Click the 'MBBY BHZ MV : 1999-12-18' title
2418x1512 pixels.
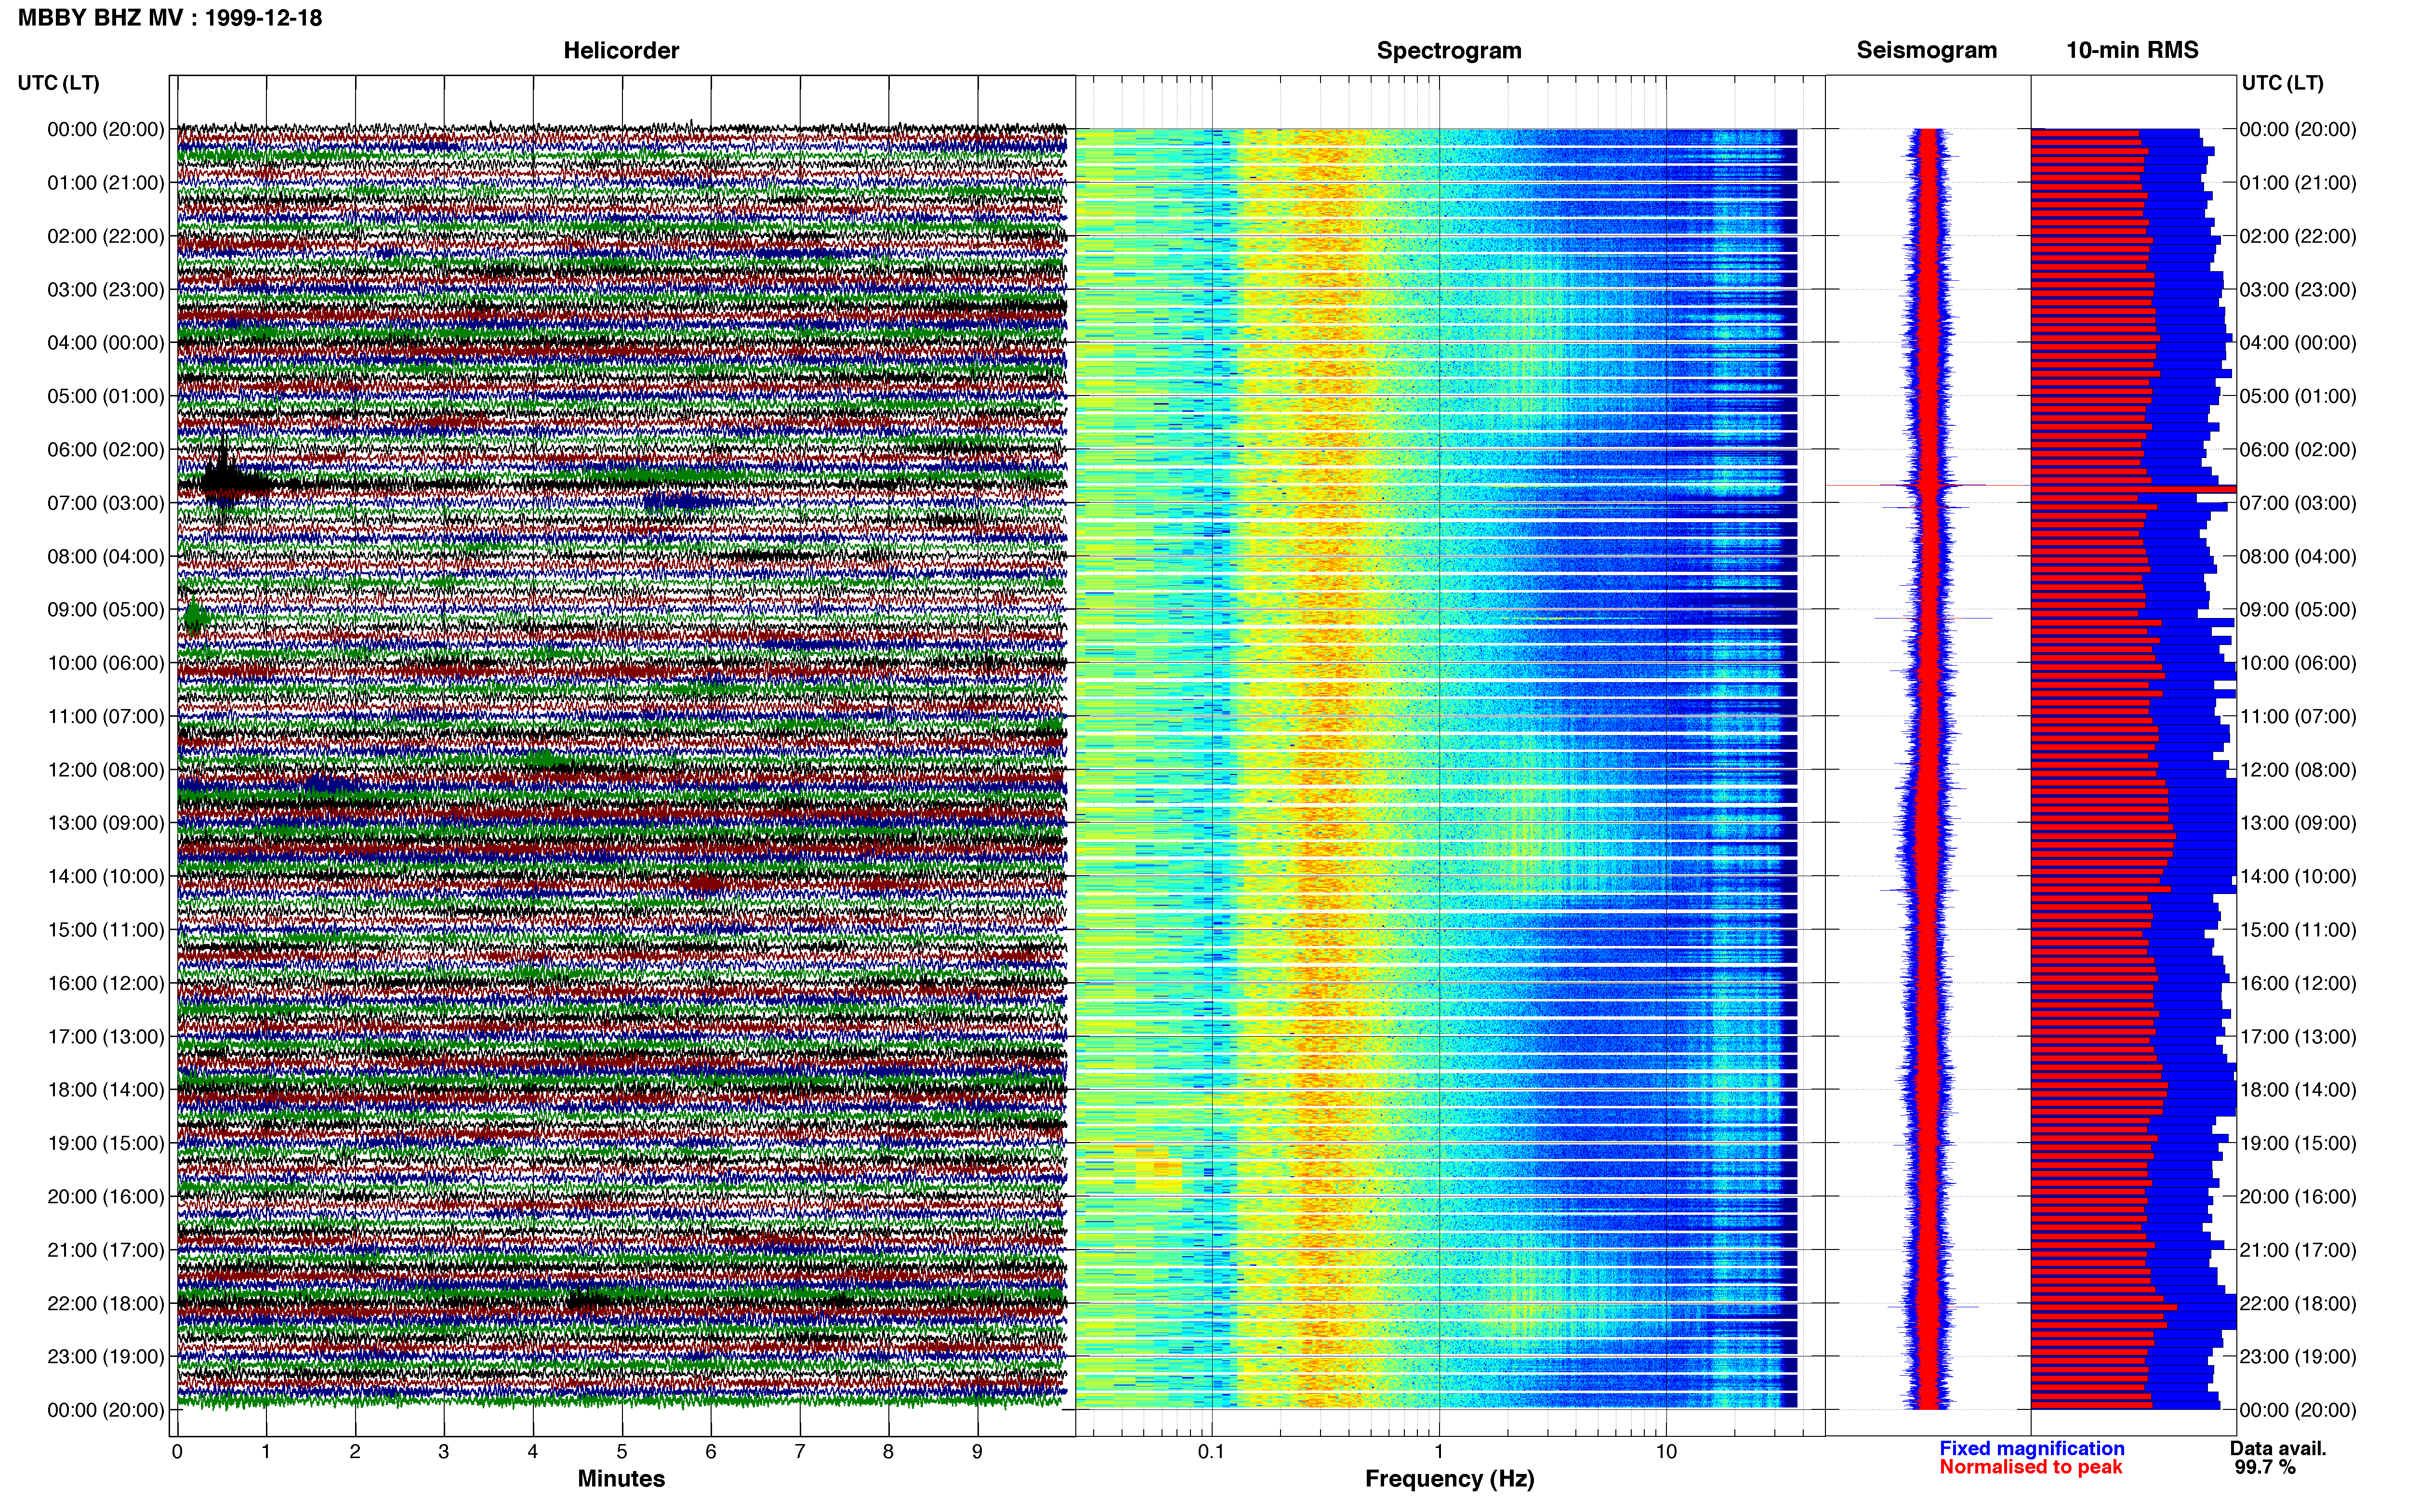[x=170, y=18]
